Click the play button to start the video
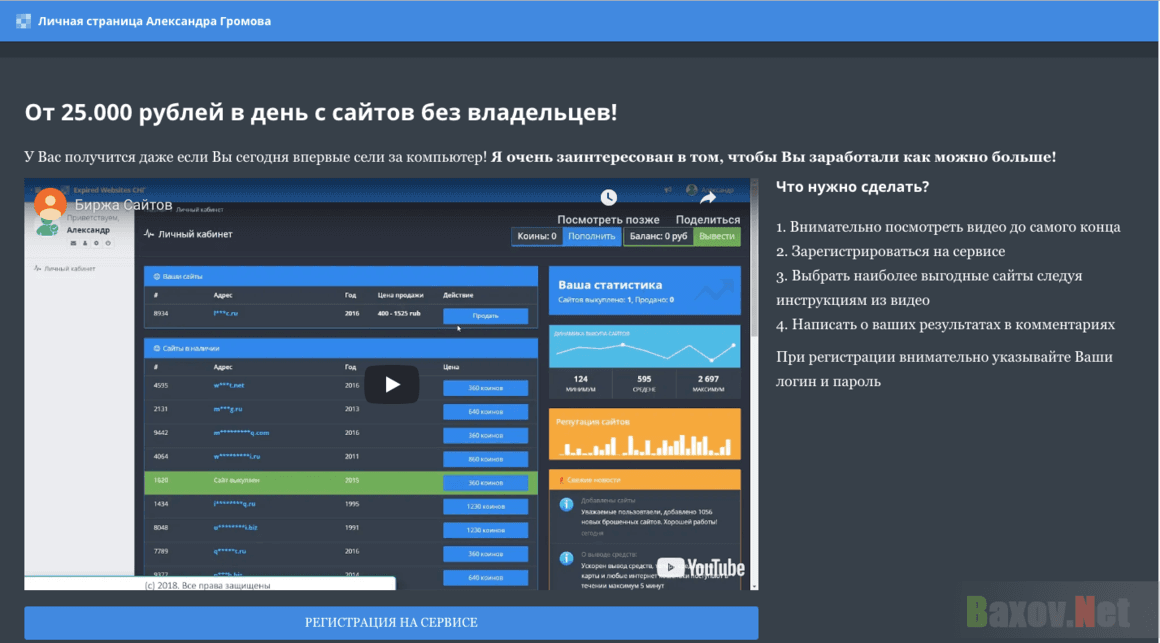Image resolution: width=1160 pixels, height=643 pixels. tap(391, 384)
